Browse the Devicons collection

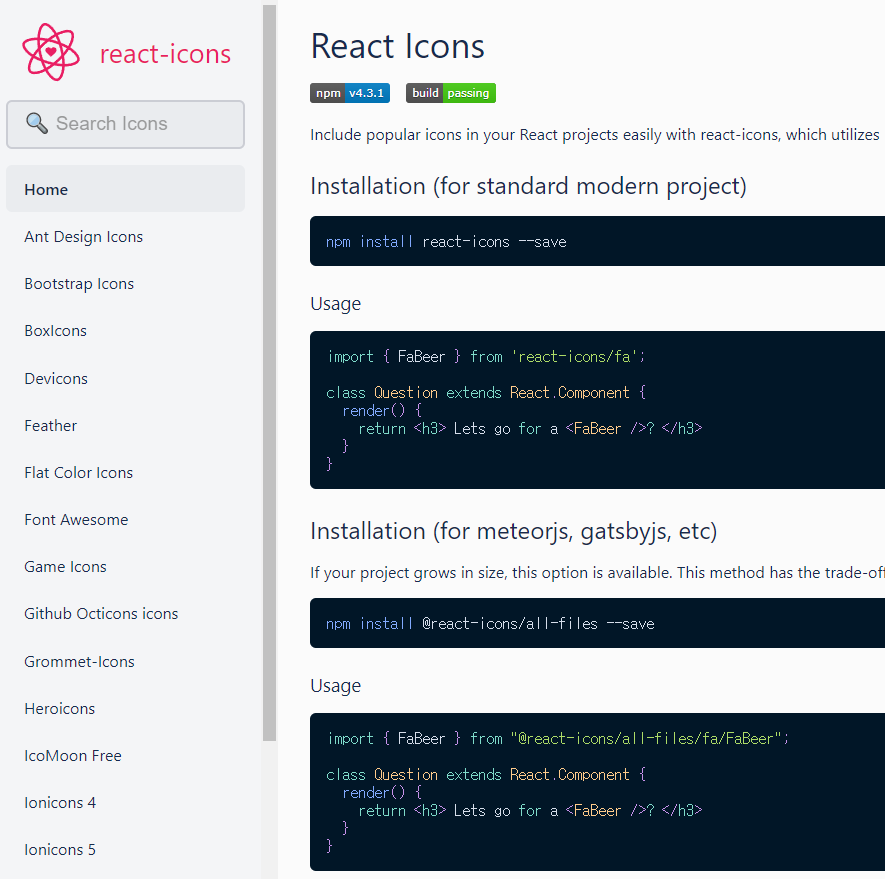pyautogui.click(x=55, y=378)
